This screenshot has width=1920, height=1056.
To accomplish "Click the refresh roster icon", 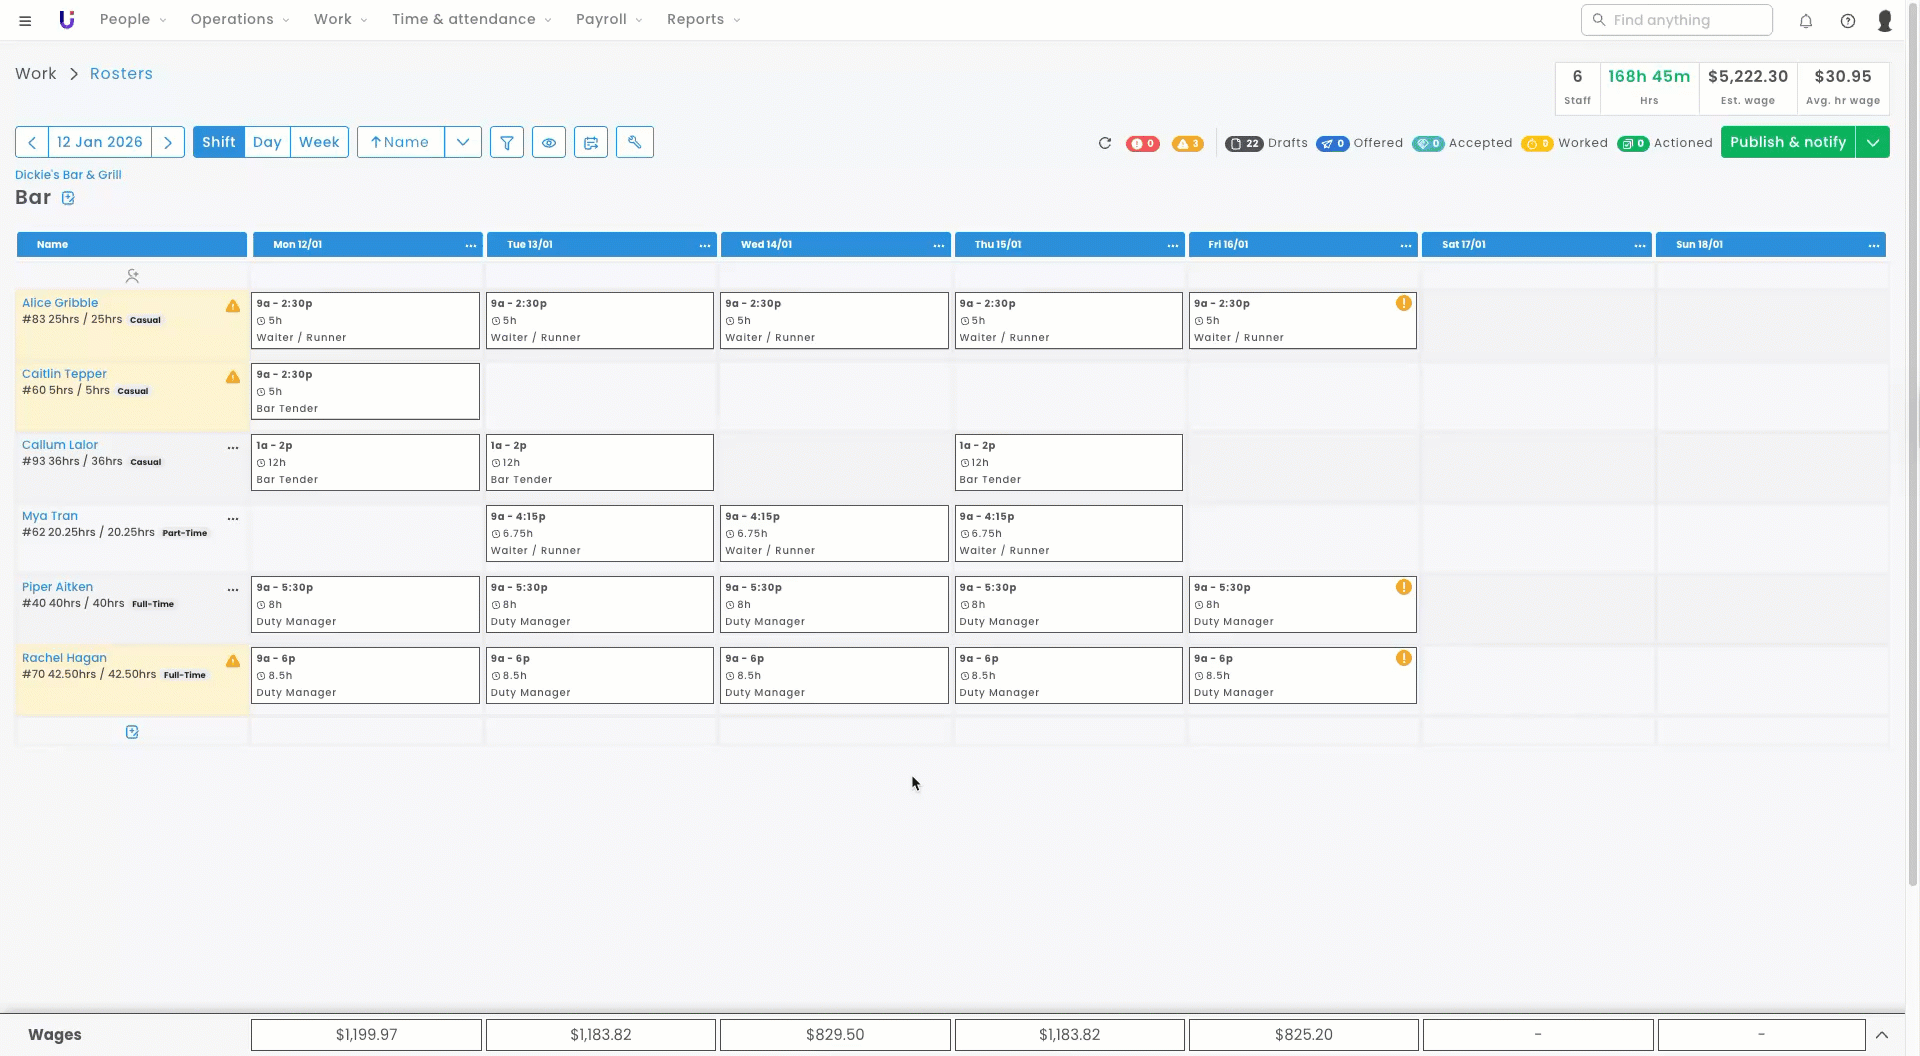I will tap(1105, 143).
